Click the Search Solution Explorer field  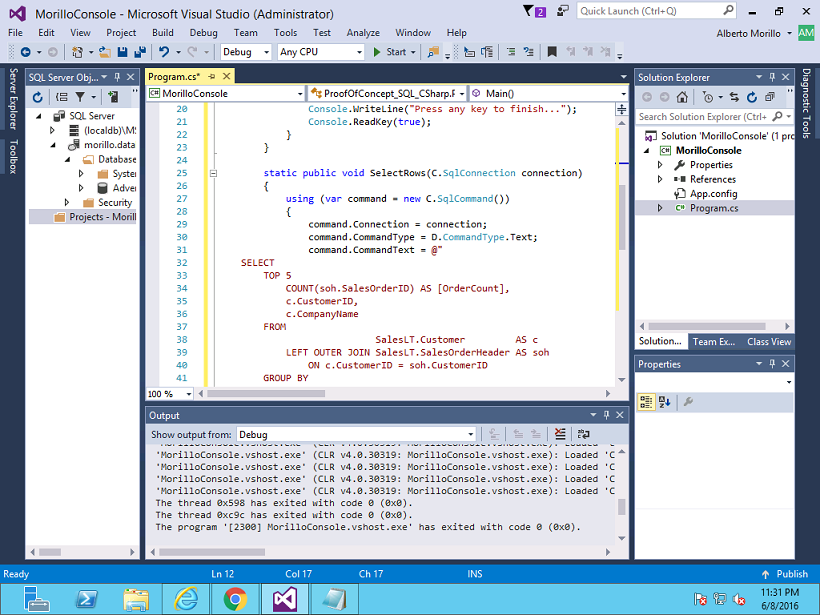coord(703,117)
